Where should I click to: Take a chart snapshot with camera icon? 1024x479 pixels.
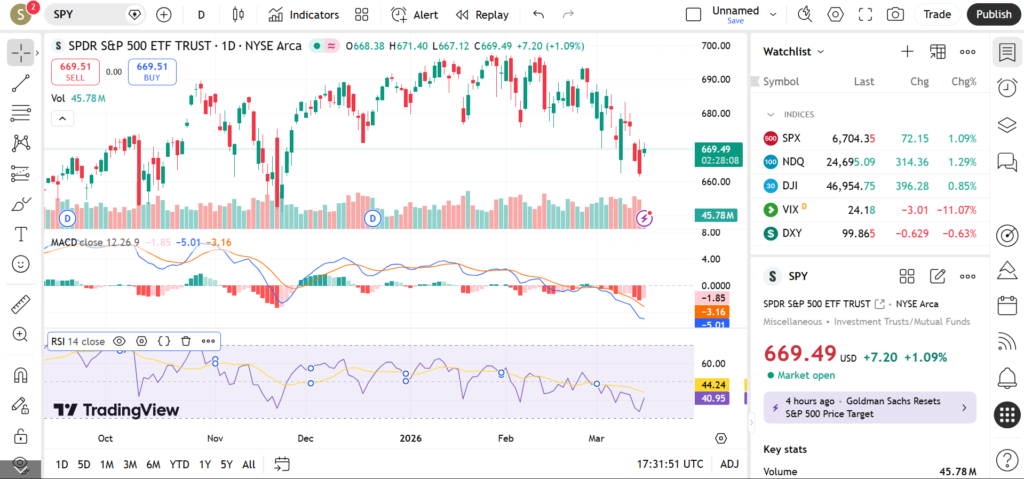895,14
